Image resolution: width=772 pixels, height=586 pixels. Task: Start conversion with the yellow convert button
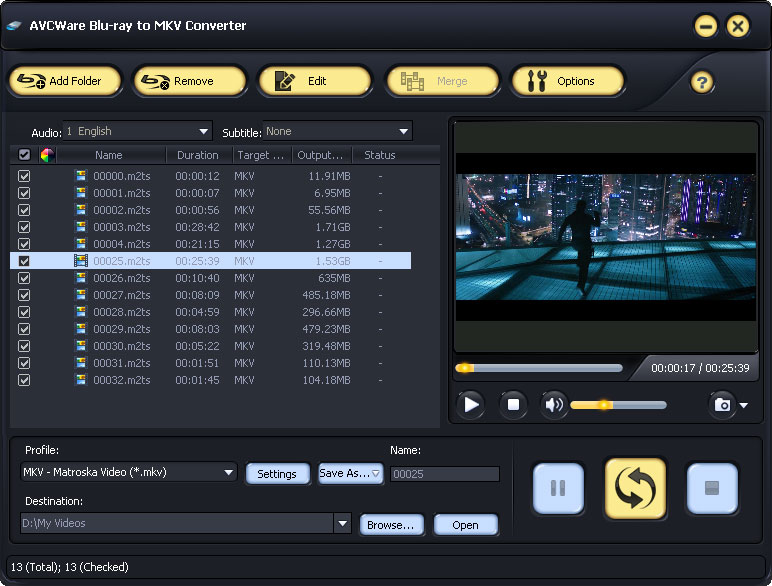635,488
